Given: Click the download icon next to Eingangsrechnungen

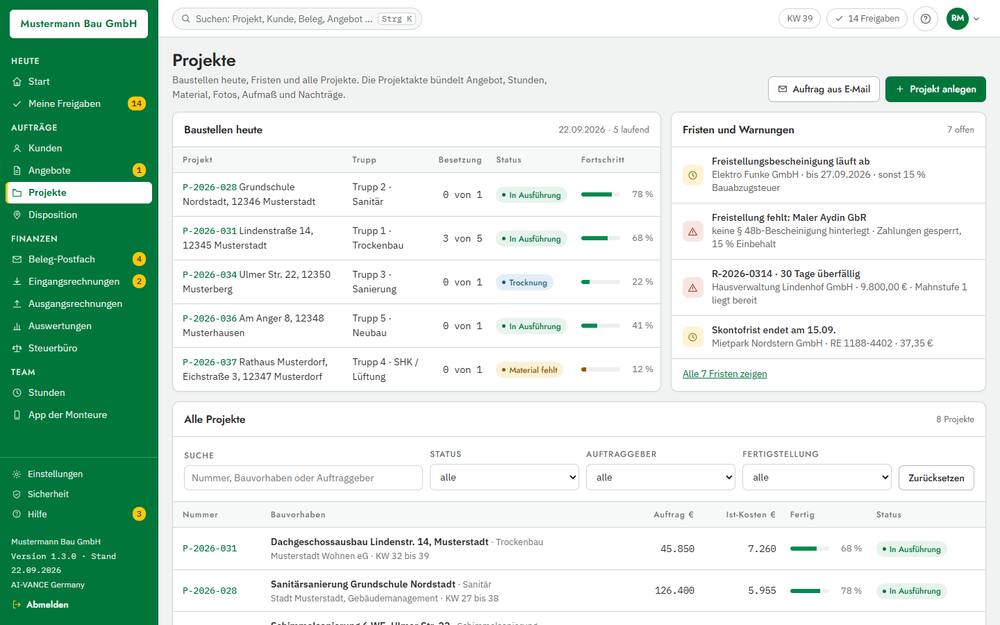Looking at the screenshot, I should pyautogui.click(x=17, y=281).
